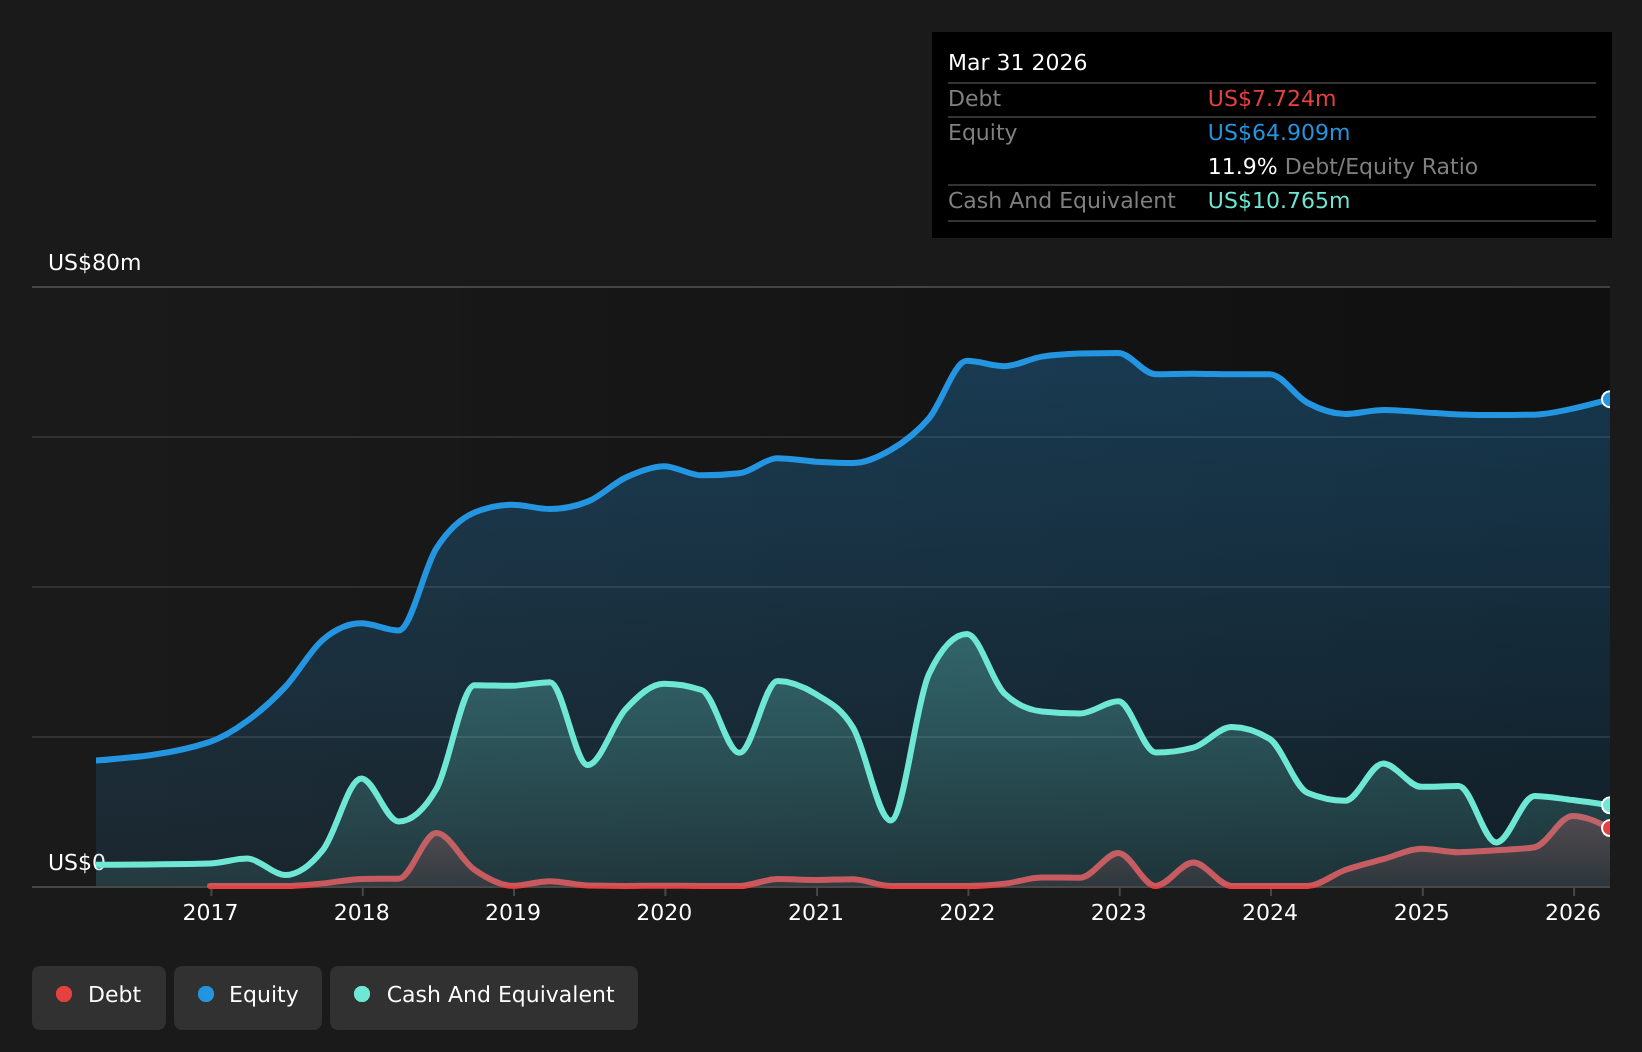The width and height of the screenshot is (1642, 1052).
Task: Toggle the Equity series legend button
Action: click(248, 997)
